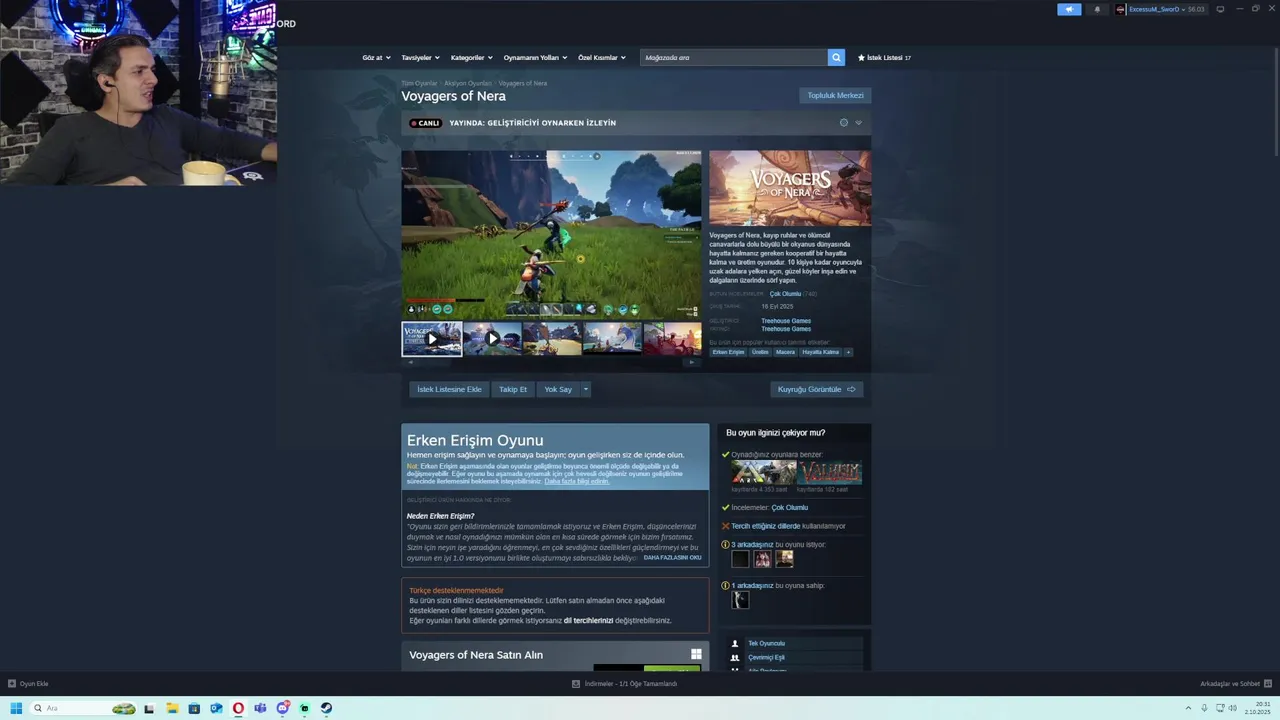Select the Üretim tag
Screen dimensions: 1280x720
760,352
